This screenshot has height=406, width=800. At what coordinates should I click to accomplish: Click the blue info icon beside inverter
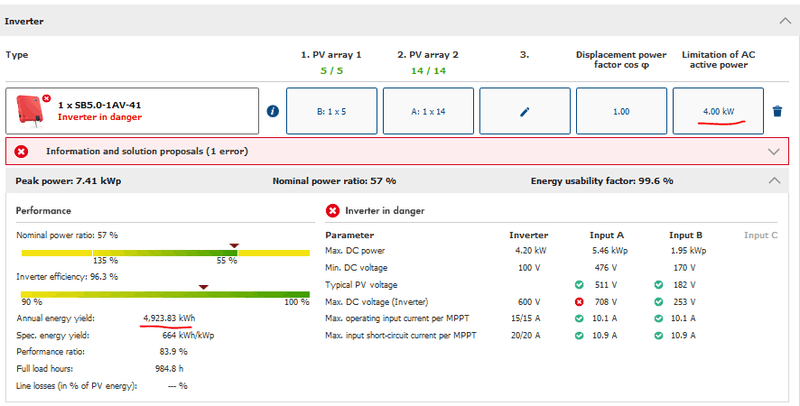272,111
